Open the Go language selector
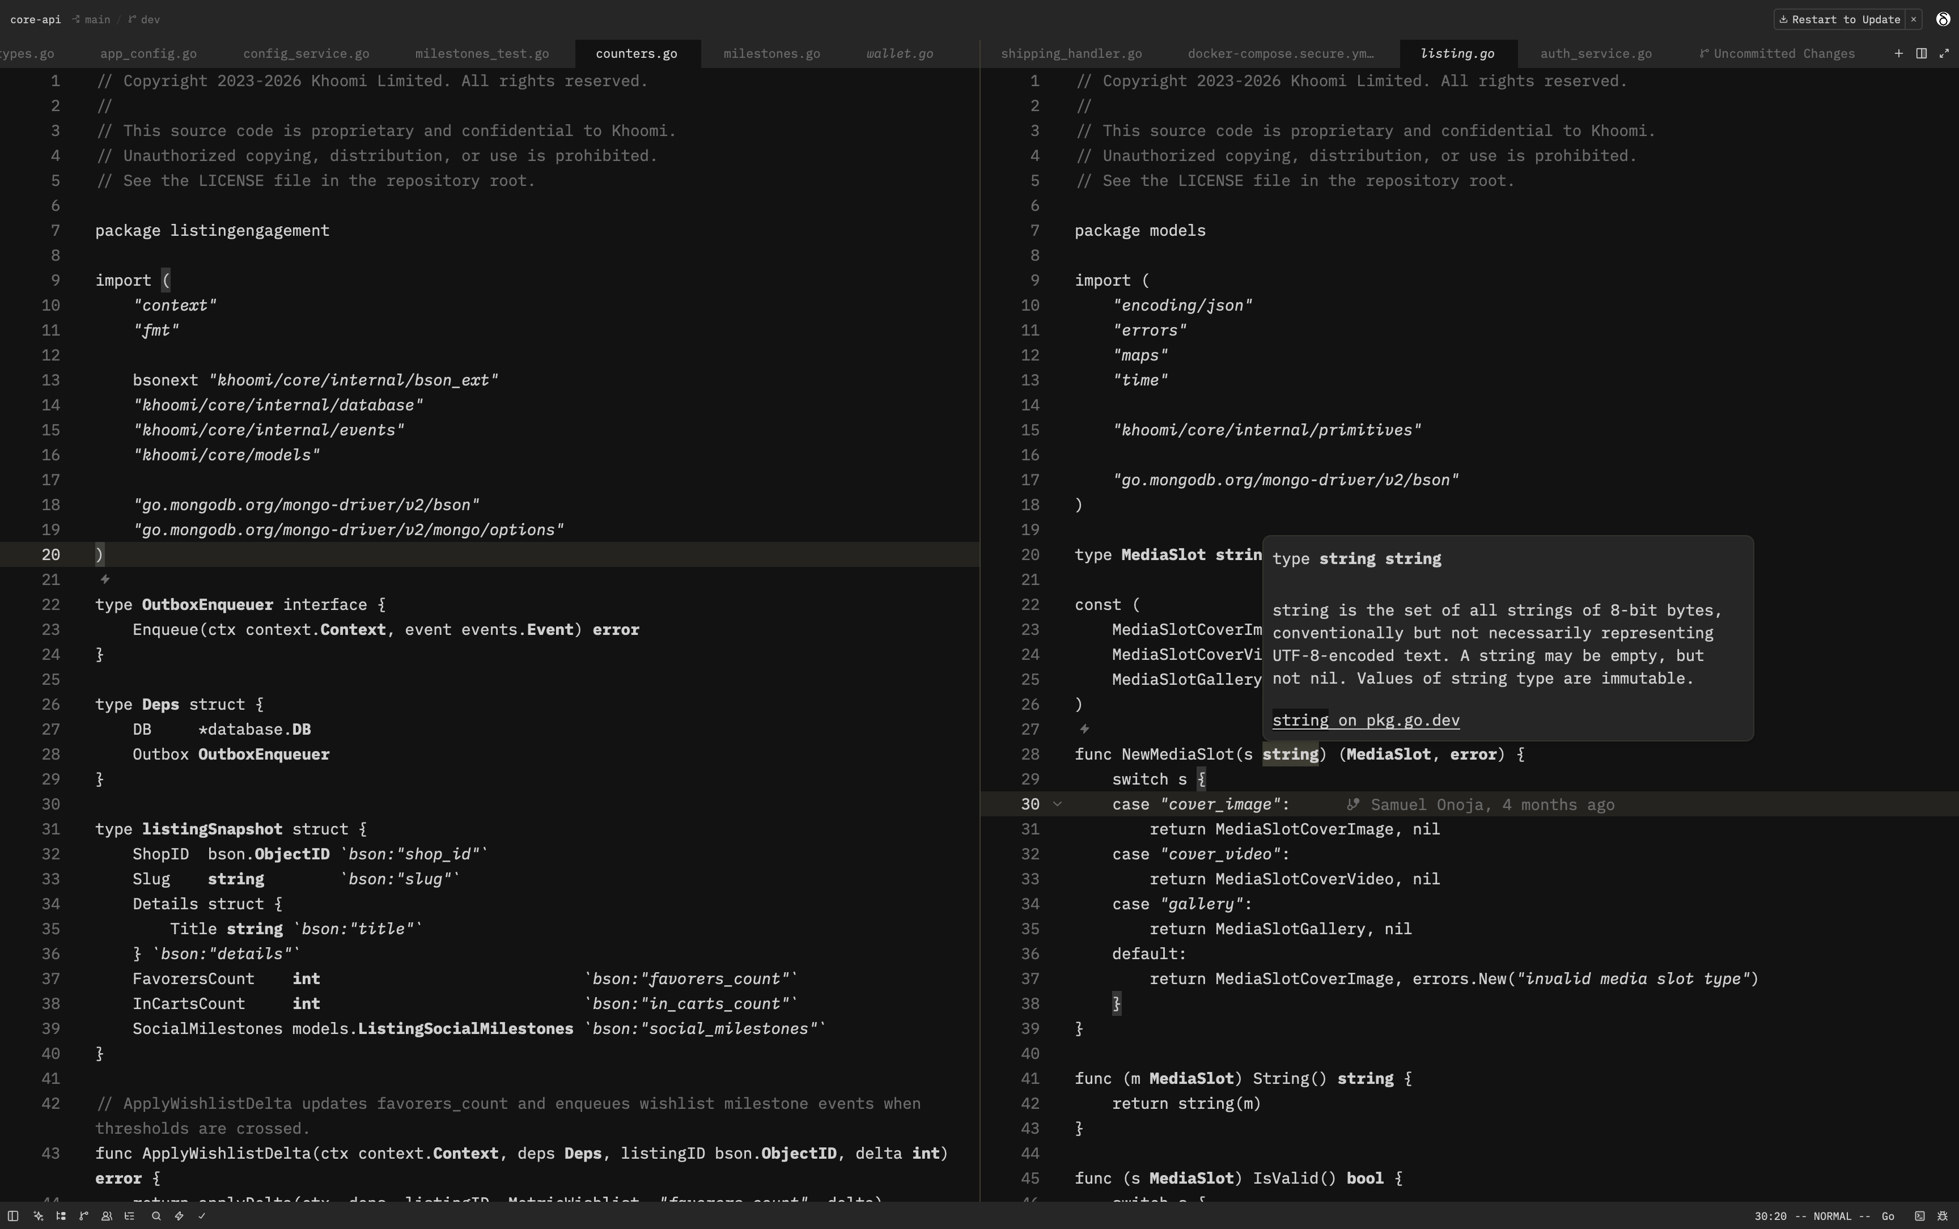 [x=1888, y=1216]
